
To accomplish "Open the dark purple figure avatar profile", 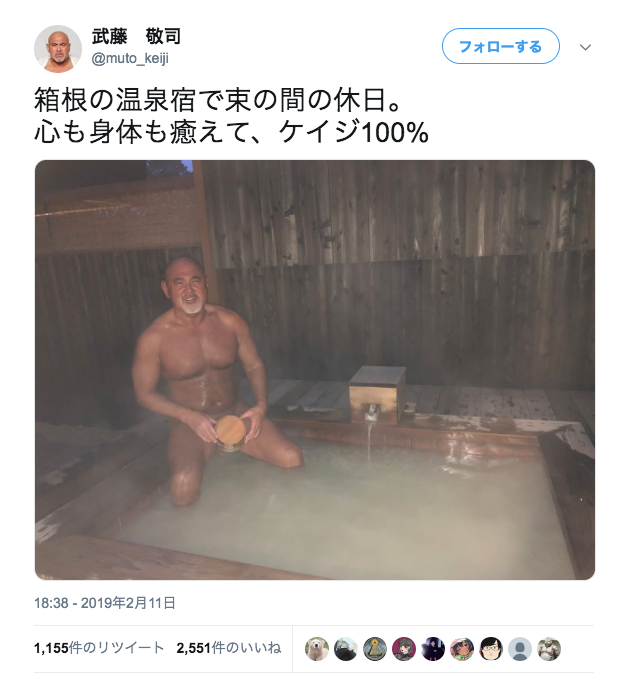I will tap(433, 649).
